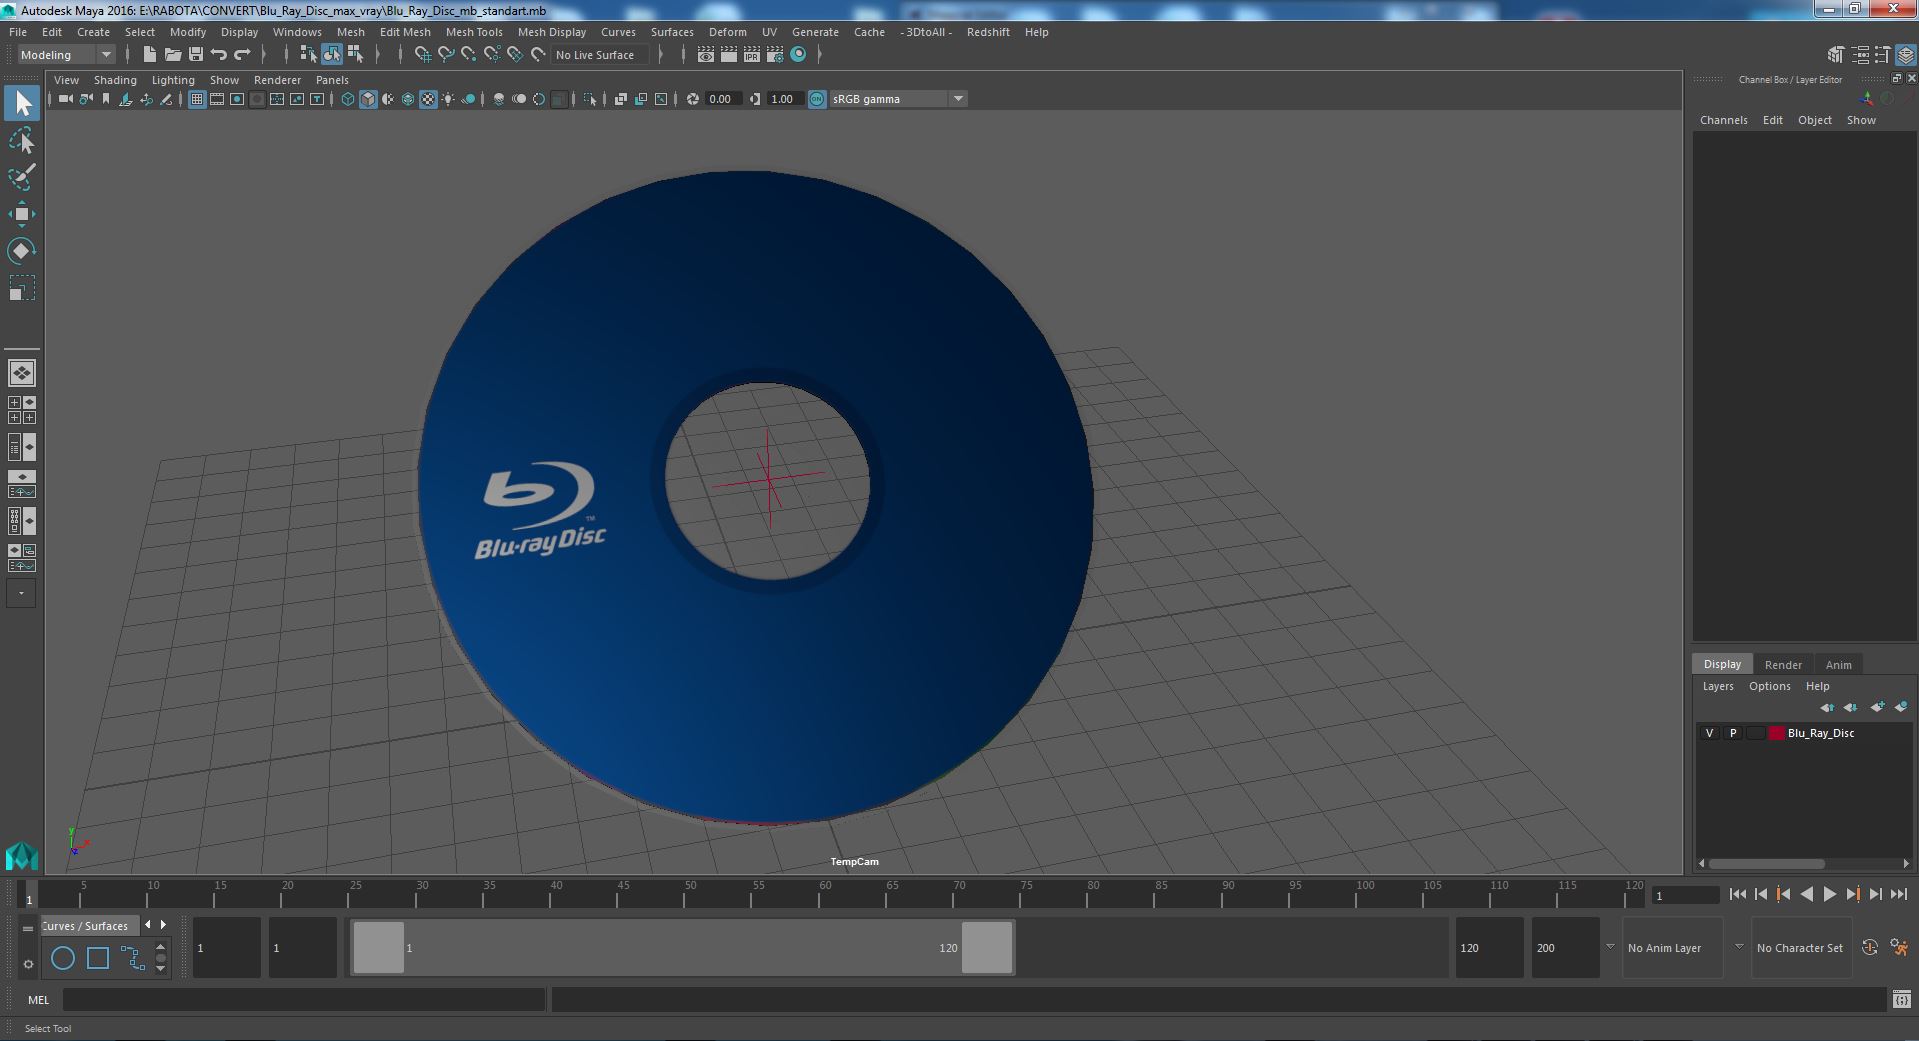Open Layers menu in Layer Editor
The width and height of the screenshot is (1919, 1041).
tap(1718, 686)
